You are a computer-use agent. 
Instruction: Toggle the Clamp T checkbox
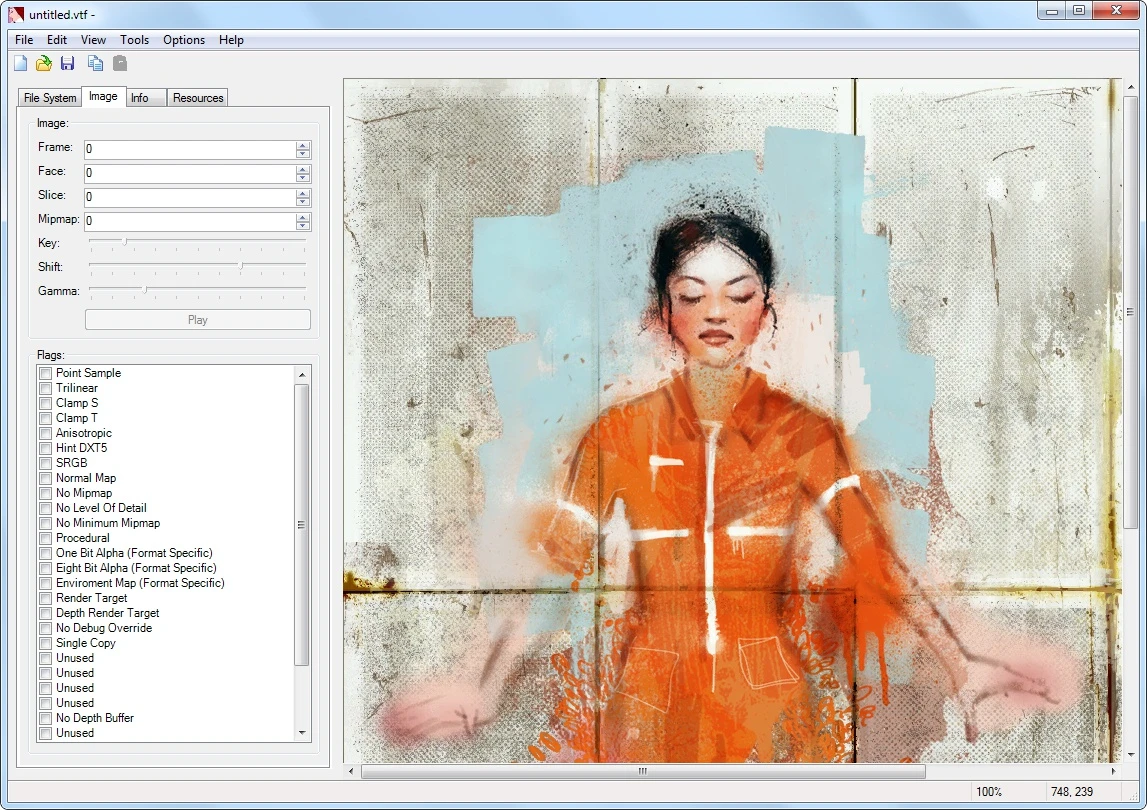coord(45,419)
